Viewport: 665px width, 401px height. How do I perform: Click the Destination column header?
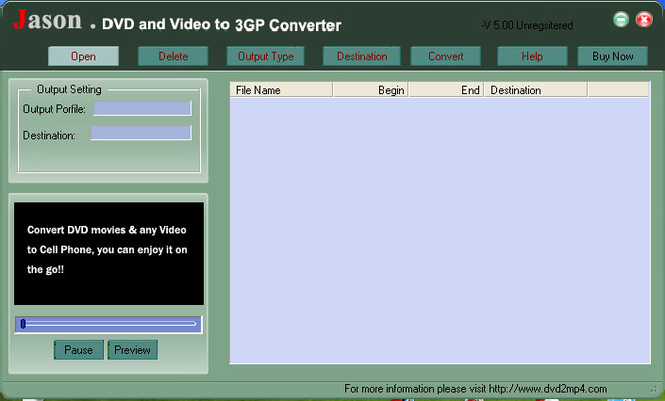536,90
